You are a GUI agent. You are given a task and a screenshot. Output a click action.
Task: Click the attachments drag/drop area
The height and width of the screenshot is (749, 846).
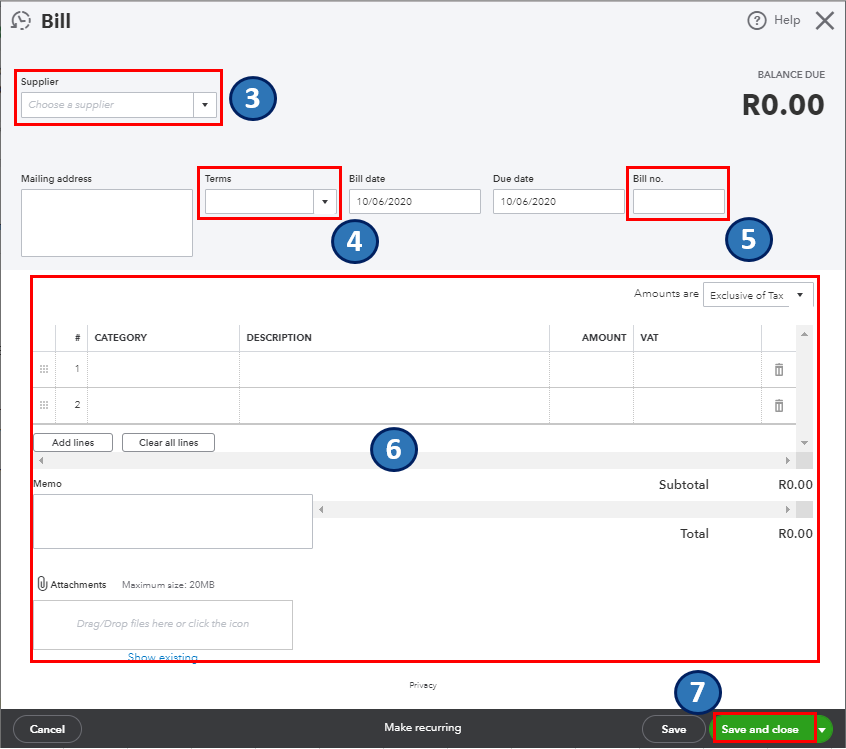pyautogui.click(x=163, y=624)
